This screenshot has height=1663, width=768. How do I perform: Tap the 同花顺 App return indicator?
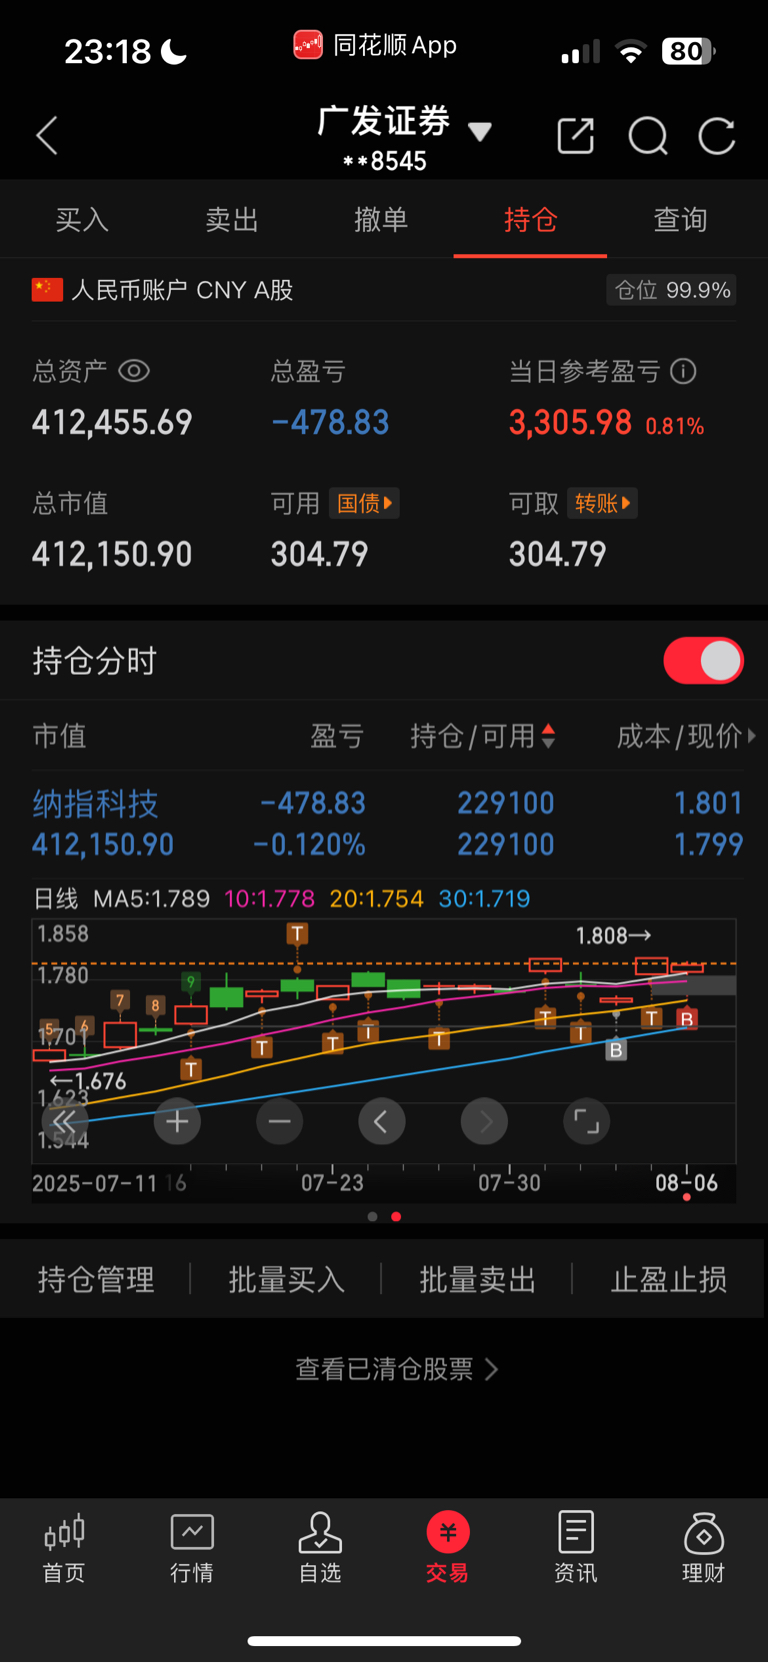tap(375, 45)
